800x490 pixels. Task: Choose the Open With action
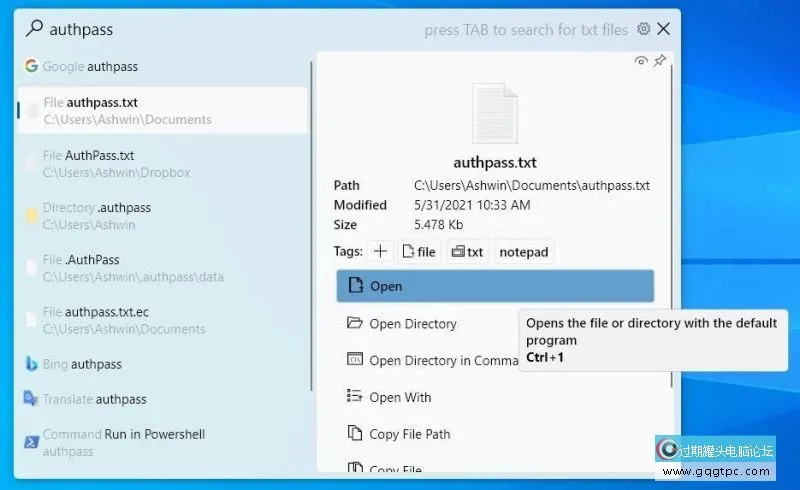(399, 397)
